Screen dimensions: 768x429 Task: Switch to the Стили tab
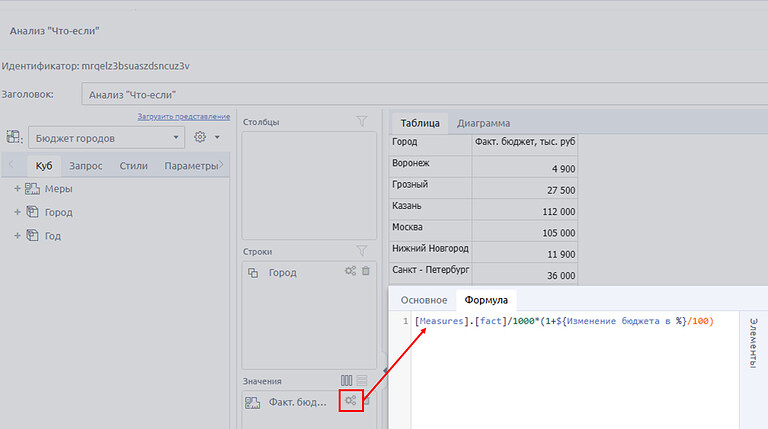point(133,166)
